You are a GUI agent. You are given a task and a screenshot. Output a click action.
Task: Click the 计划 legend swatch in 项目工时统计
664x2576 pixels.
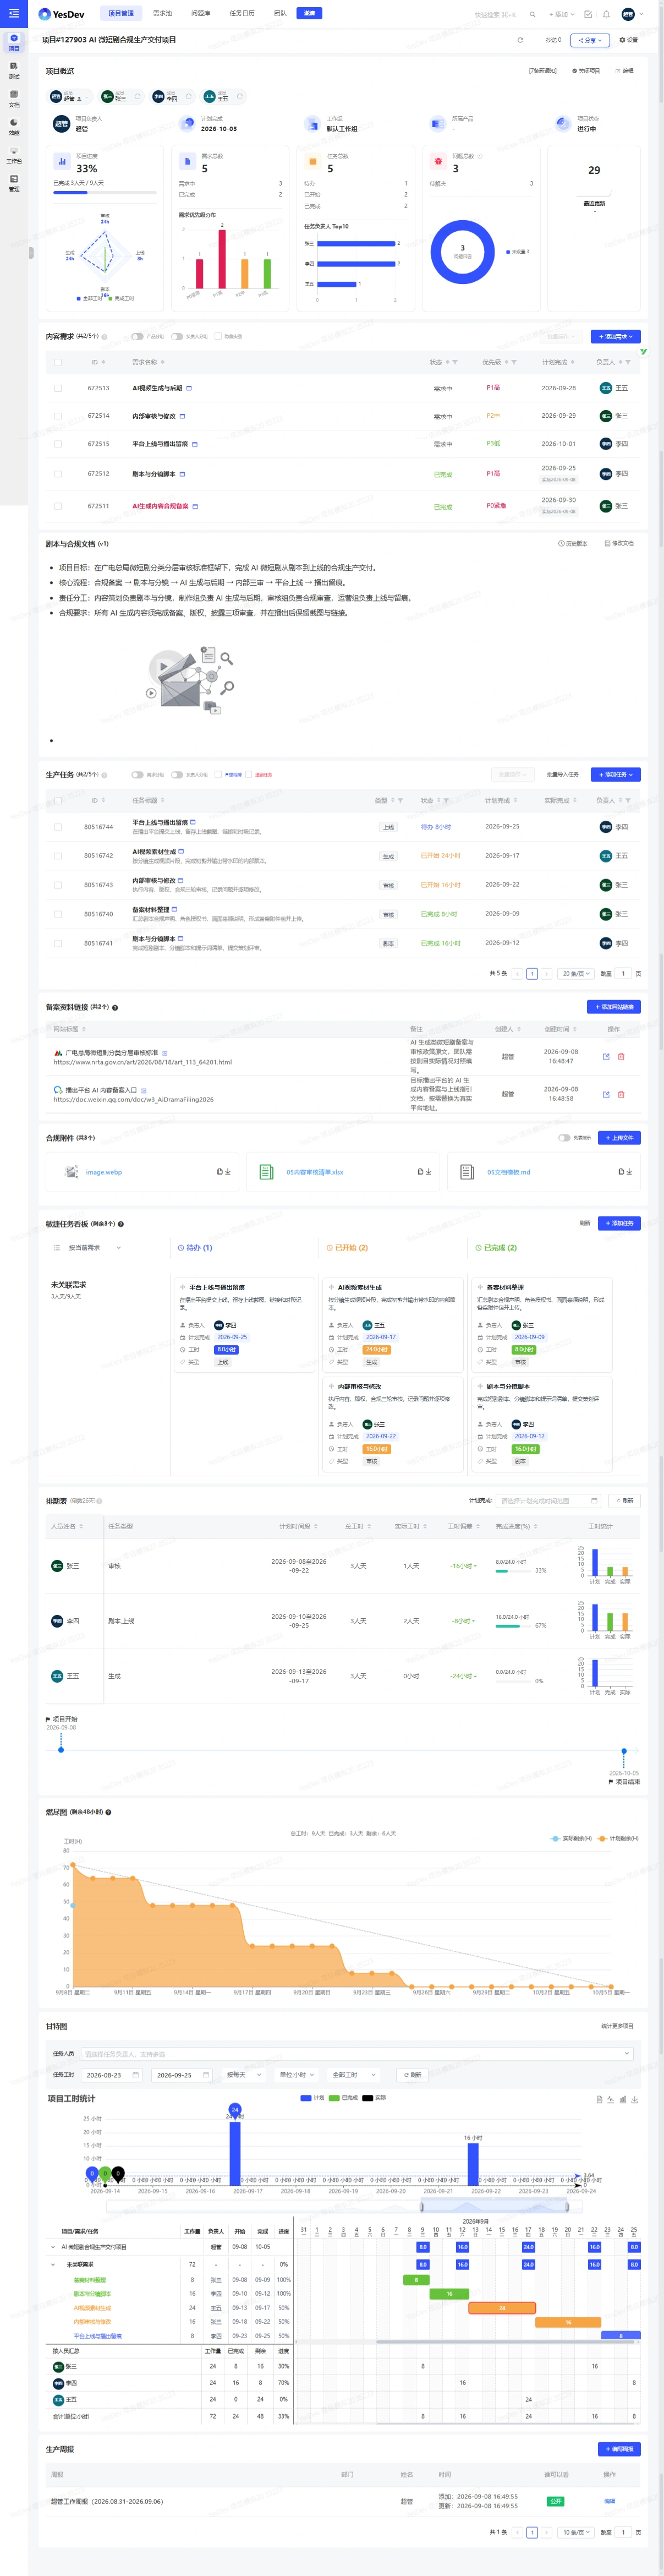point(306,2097)
